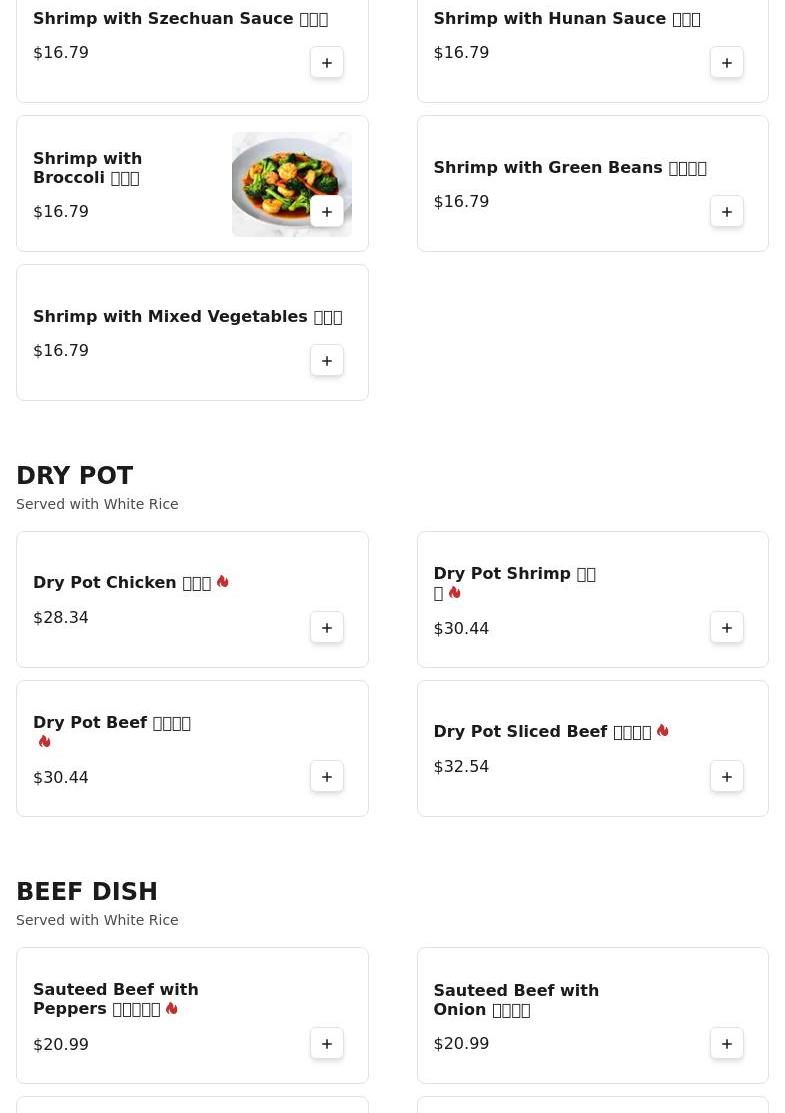
Task: Open the Shrimp with Broccoli food photo
Action: [x=292, y=184]
